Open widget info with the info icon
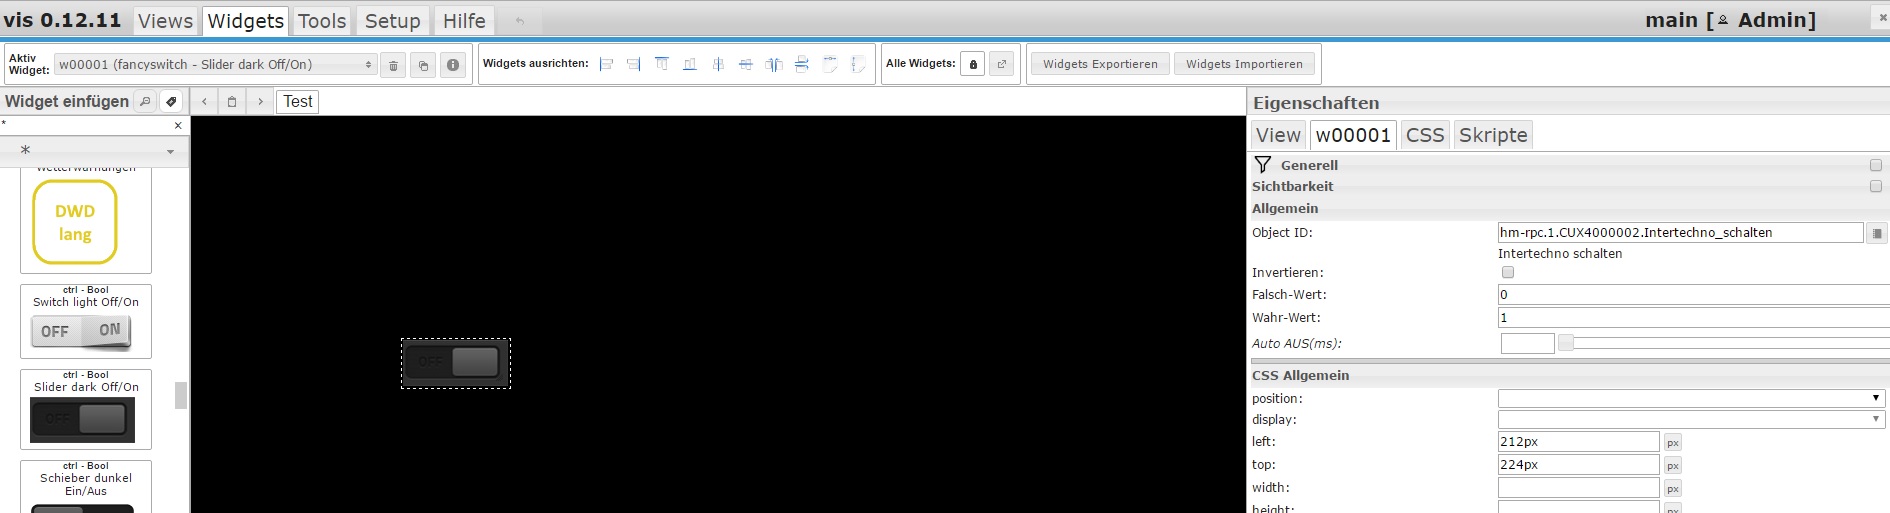The width and height of the screenshot is (1890, 513). pyautogui.click(x=453, y=65)
